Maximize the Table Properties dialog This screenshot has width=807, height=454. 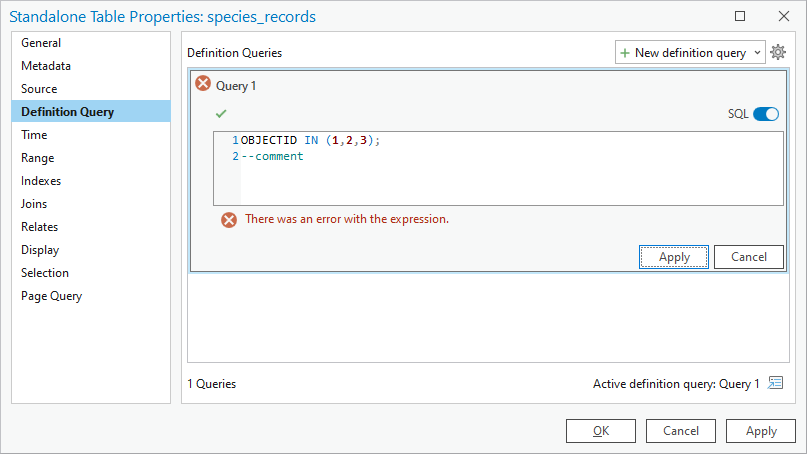coord(740,16)
